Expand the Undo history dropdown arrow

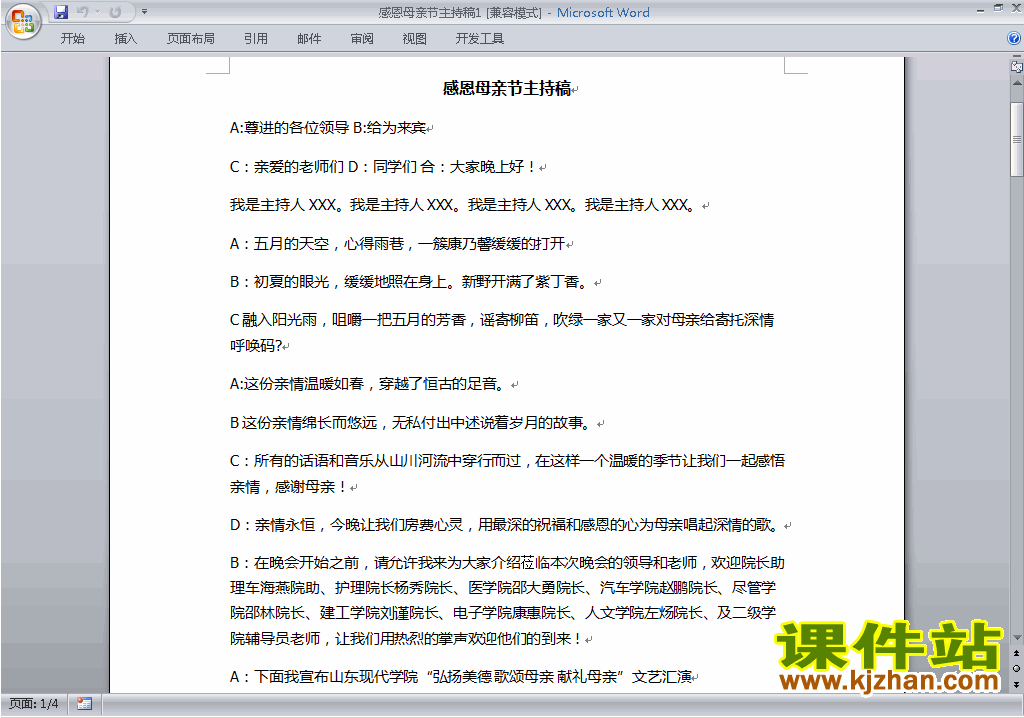[97, 12]
